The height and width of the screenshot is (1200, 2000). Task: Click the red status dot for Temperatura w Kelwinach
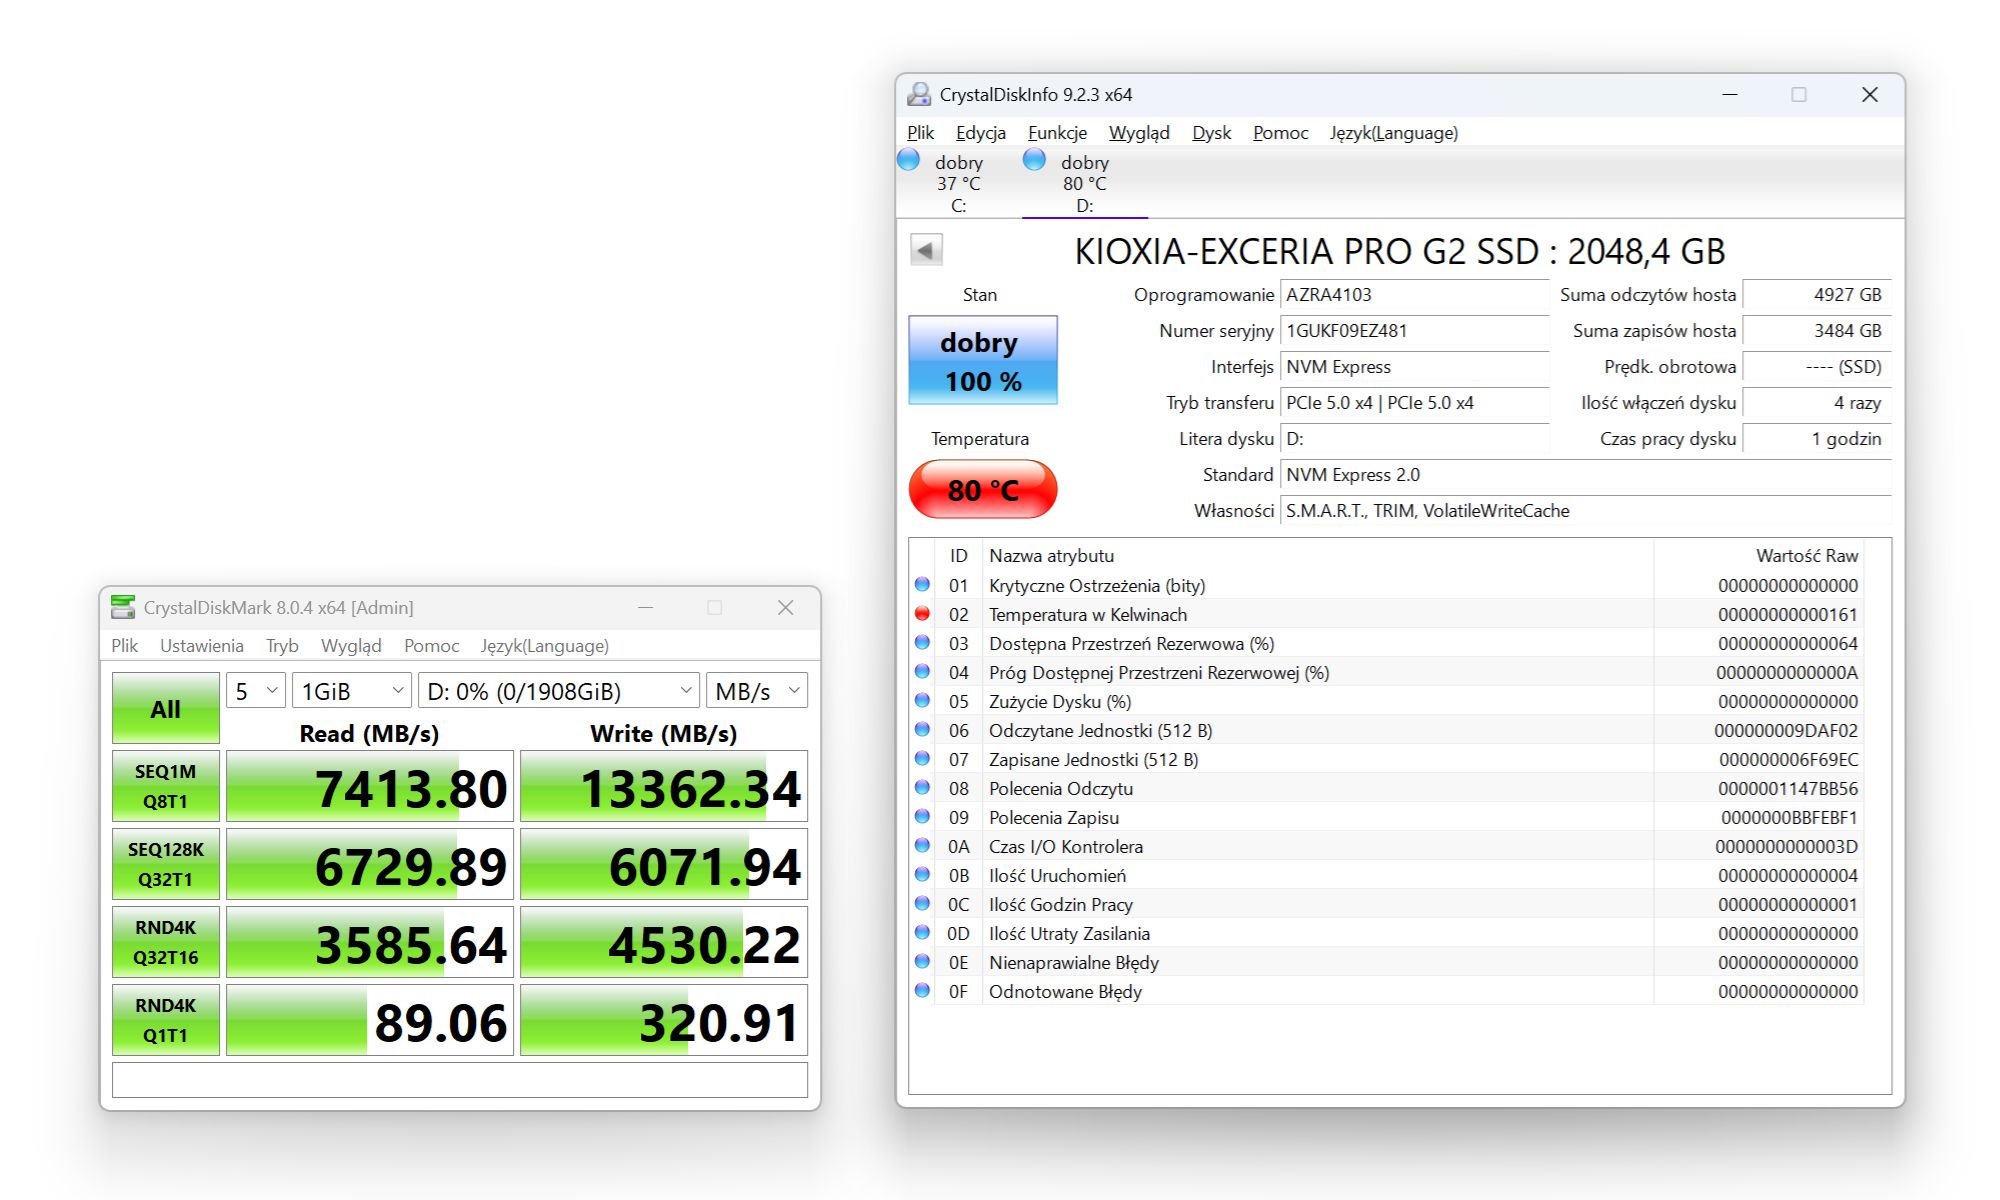pos(922,614)
